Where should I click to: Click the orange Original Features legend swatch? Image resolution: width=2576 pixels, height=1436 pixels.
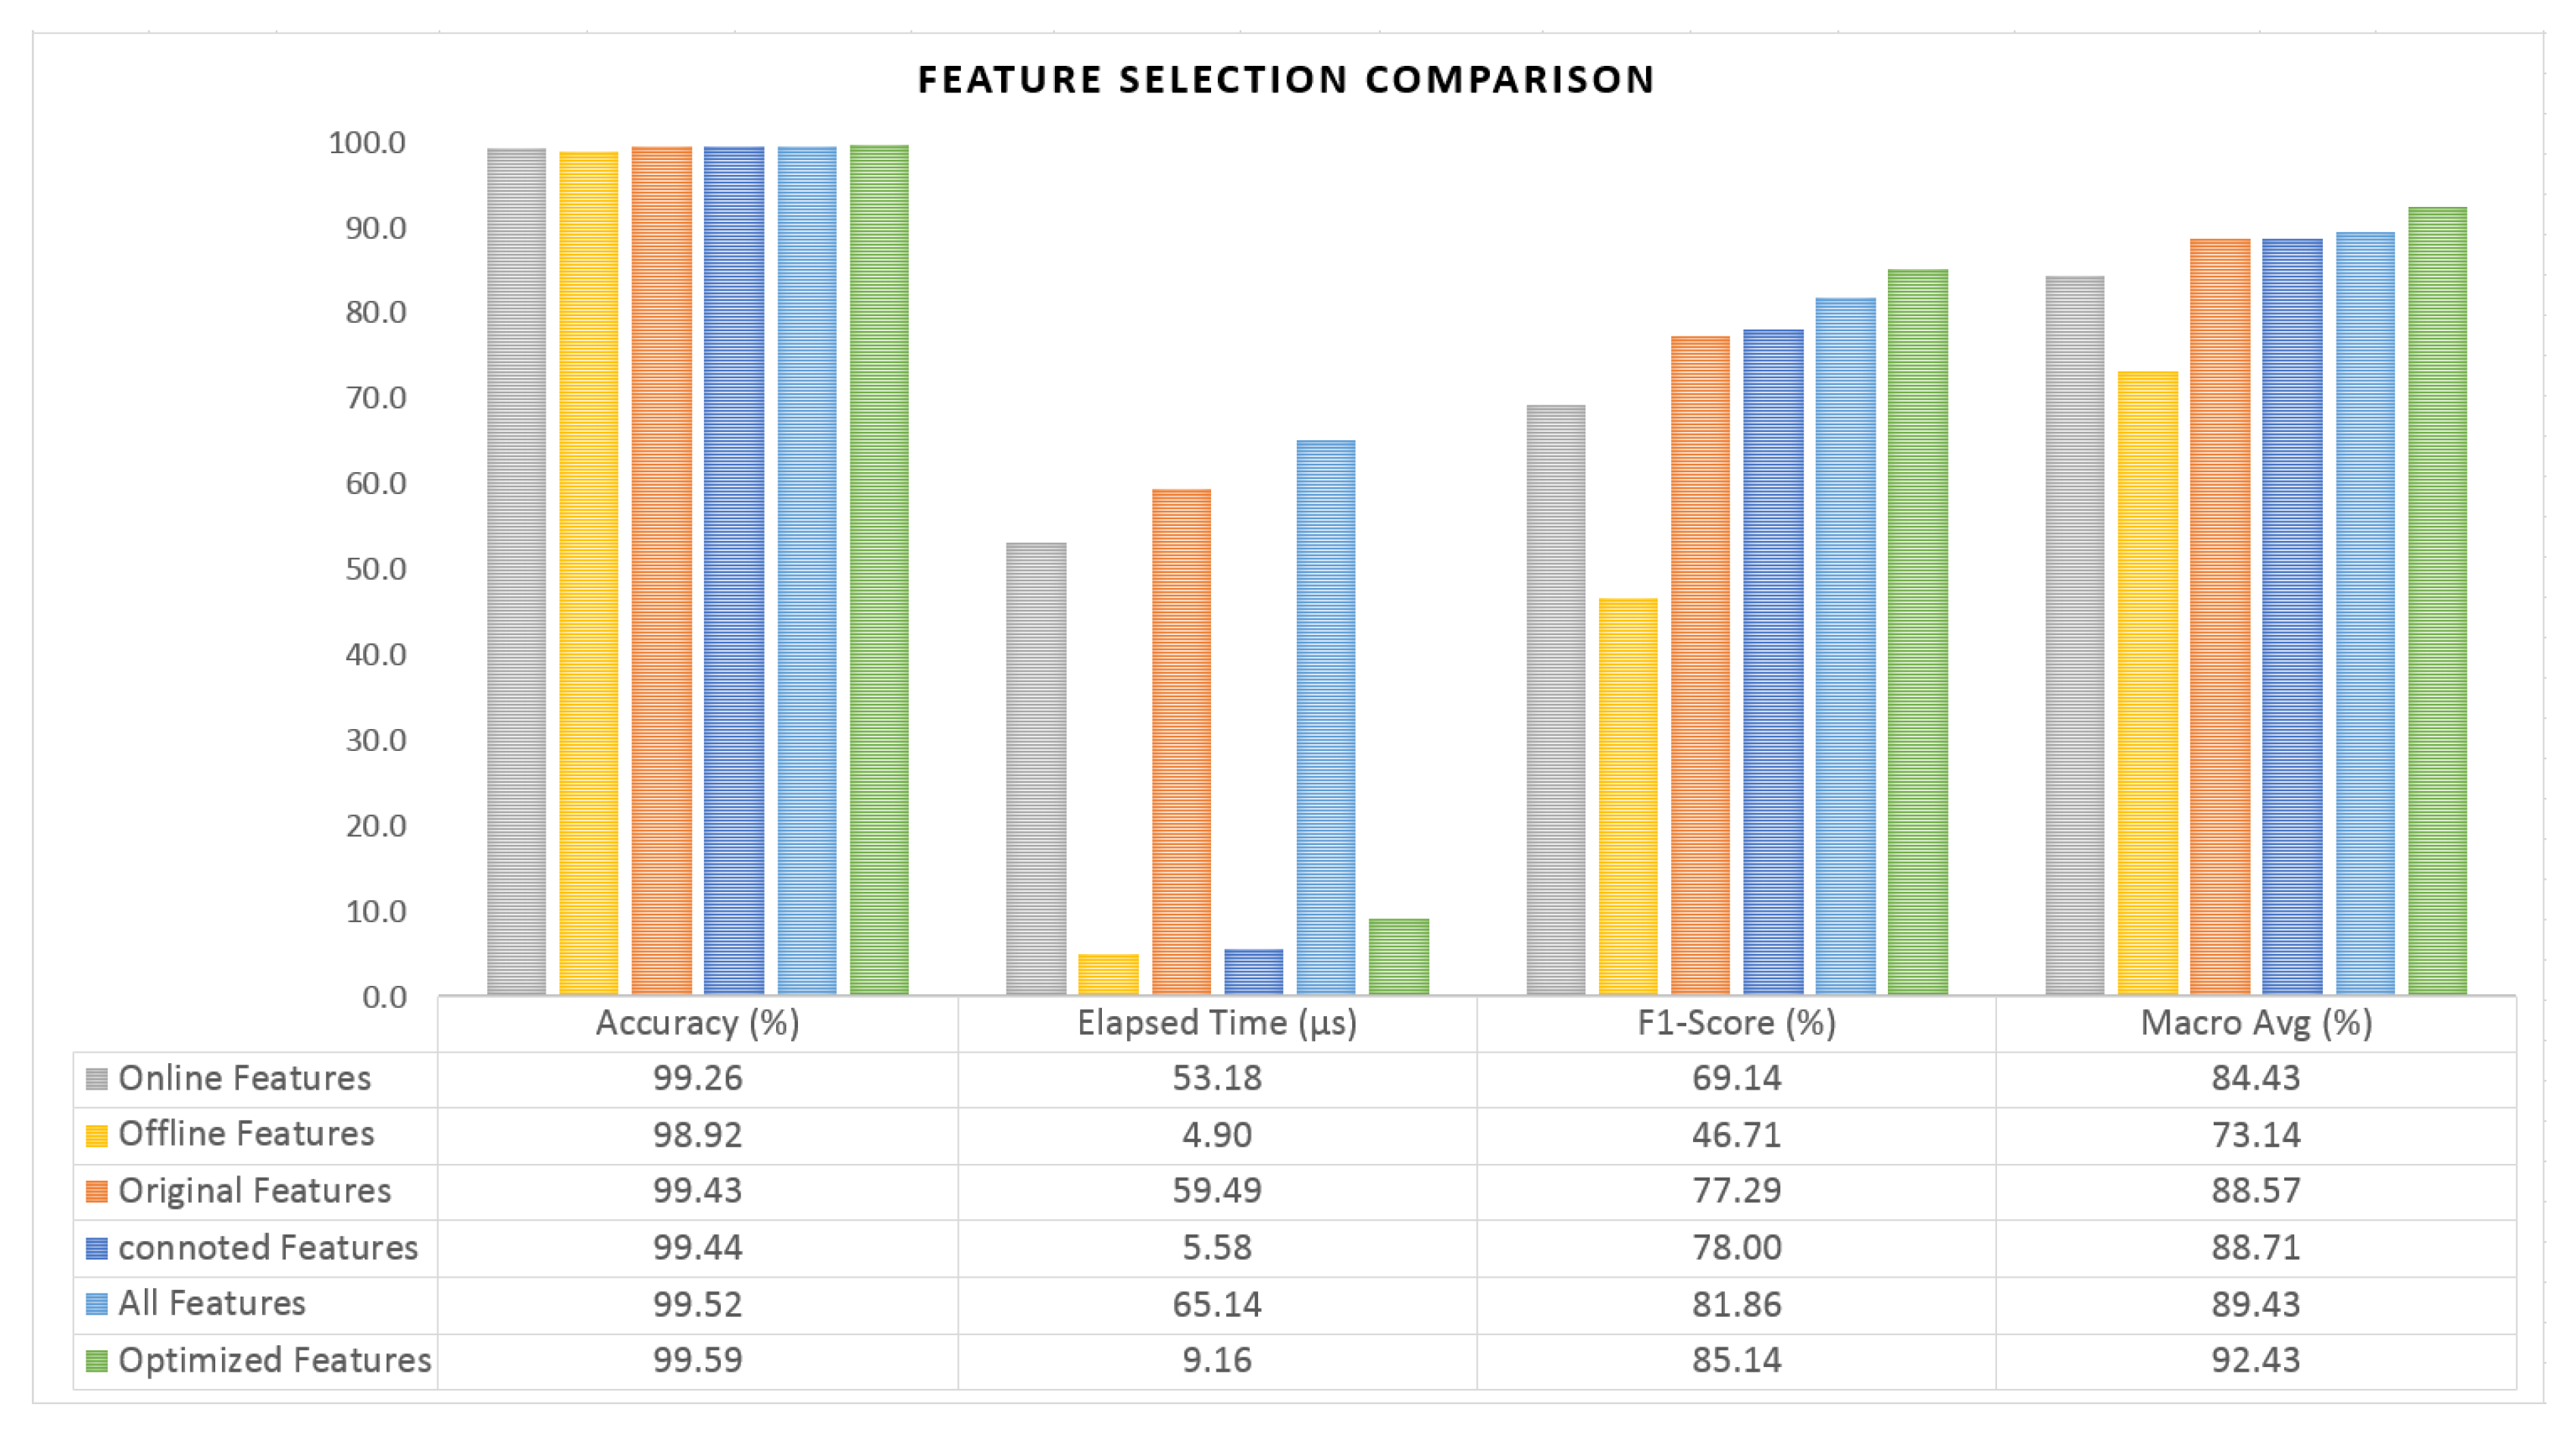coord(97,1192)
